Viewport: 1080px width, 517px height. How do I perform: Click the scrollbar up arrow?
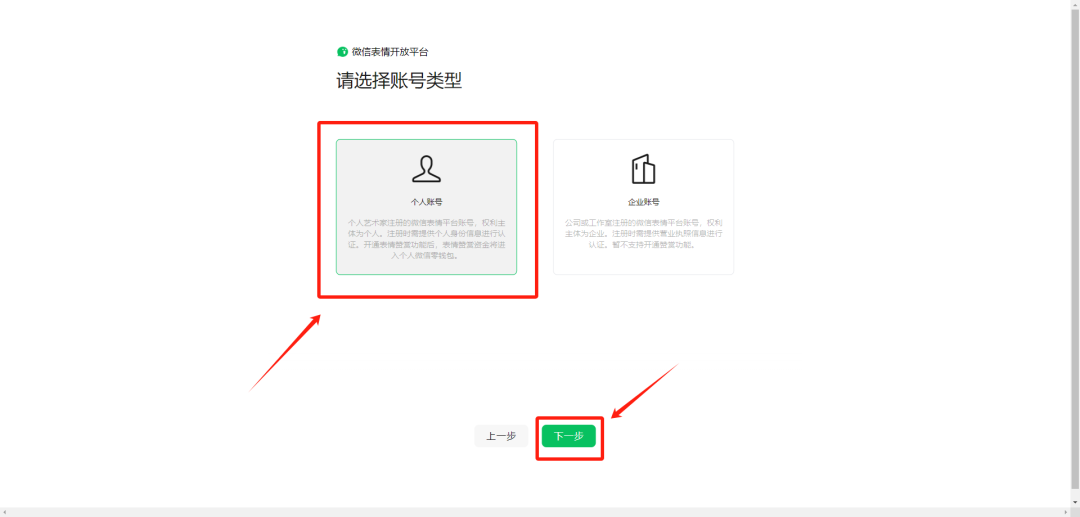[1074, 4]
